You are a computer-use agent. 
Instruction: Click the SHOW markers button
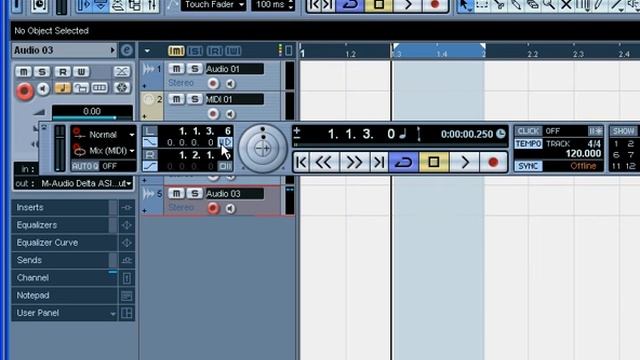point(623,131)
